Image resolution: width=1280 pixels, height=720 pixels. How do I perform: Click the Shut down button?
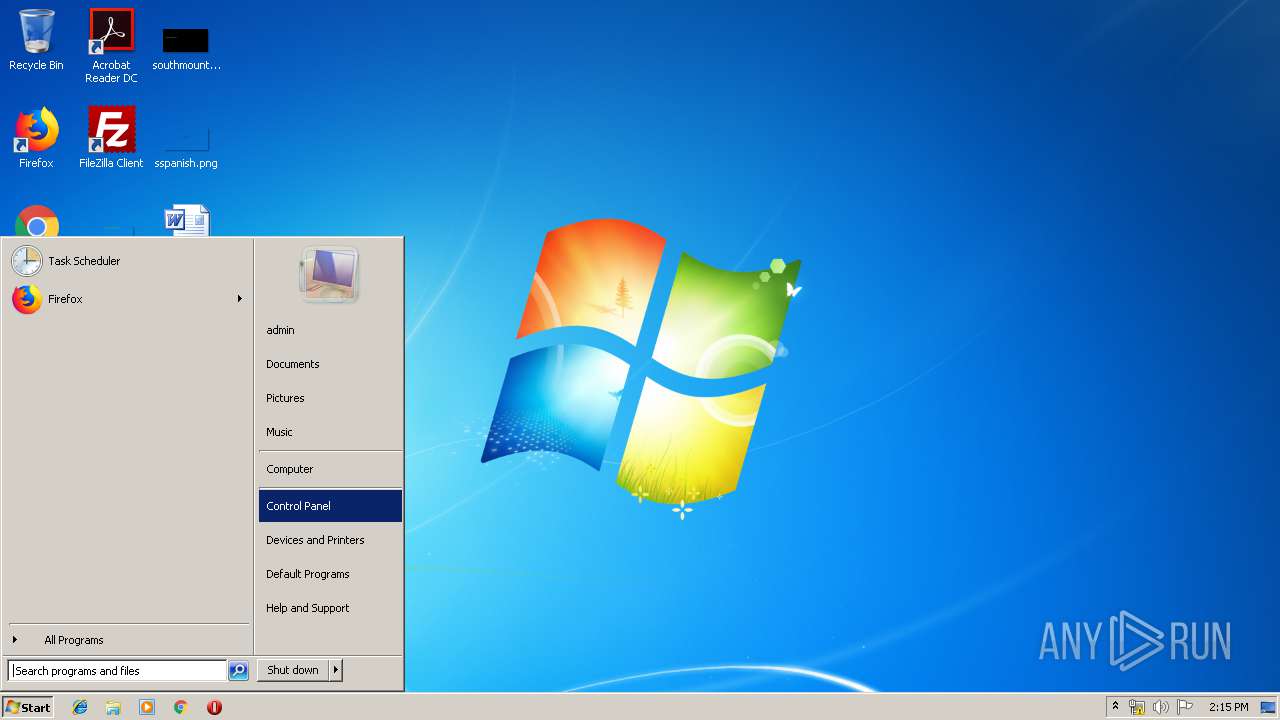tap(293, 670)
